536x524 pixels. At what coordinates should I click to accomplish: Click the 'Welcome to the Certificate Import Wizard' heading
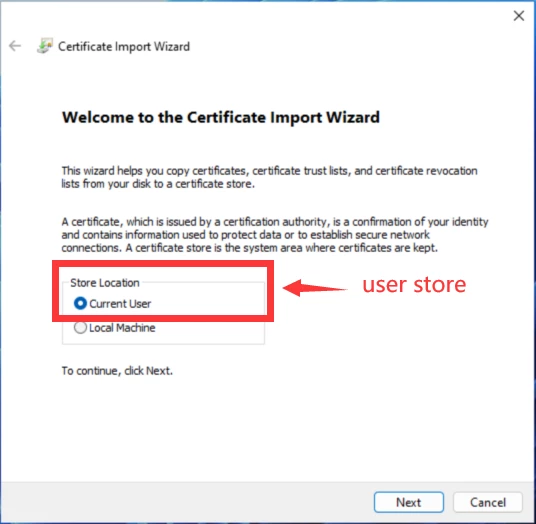pyautogui.click(x=221, y=117)
